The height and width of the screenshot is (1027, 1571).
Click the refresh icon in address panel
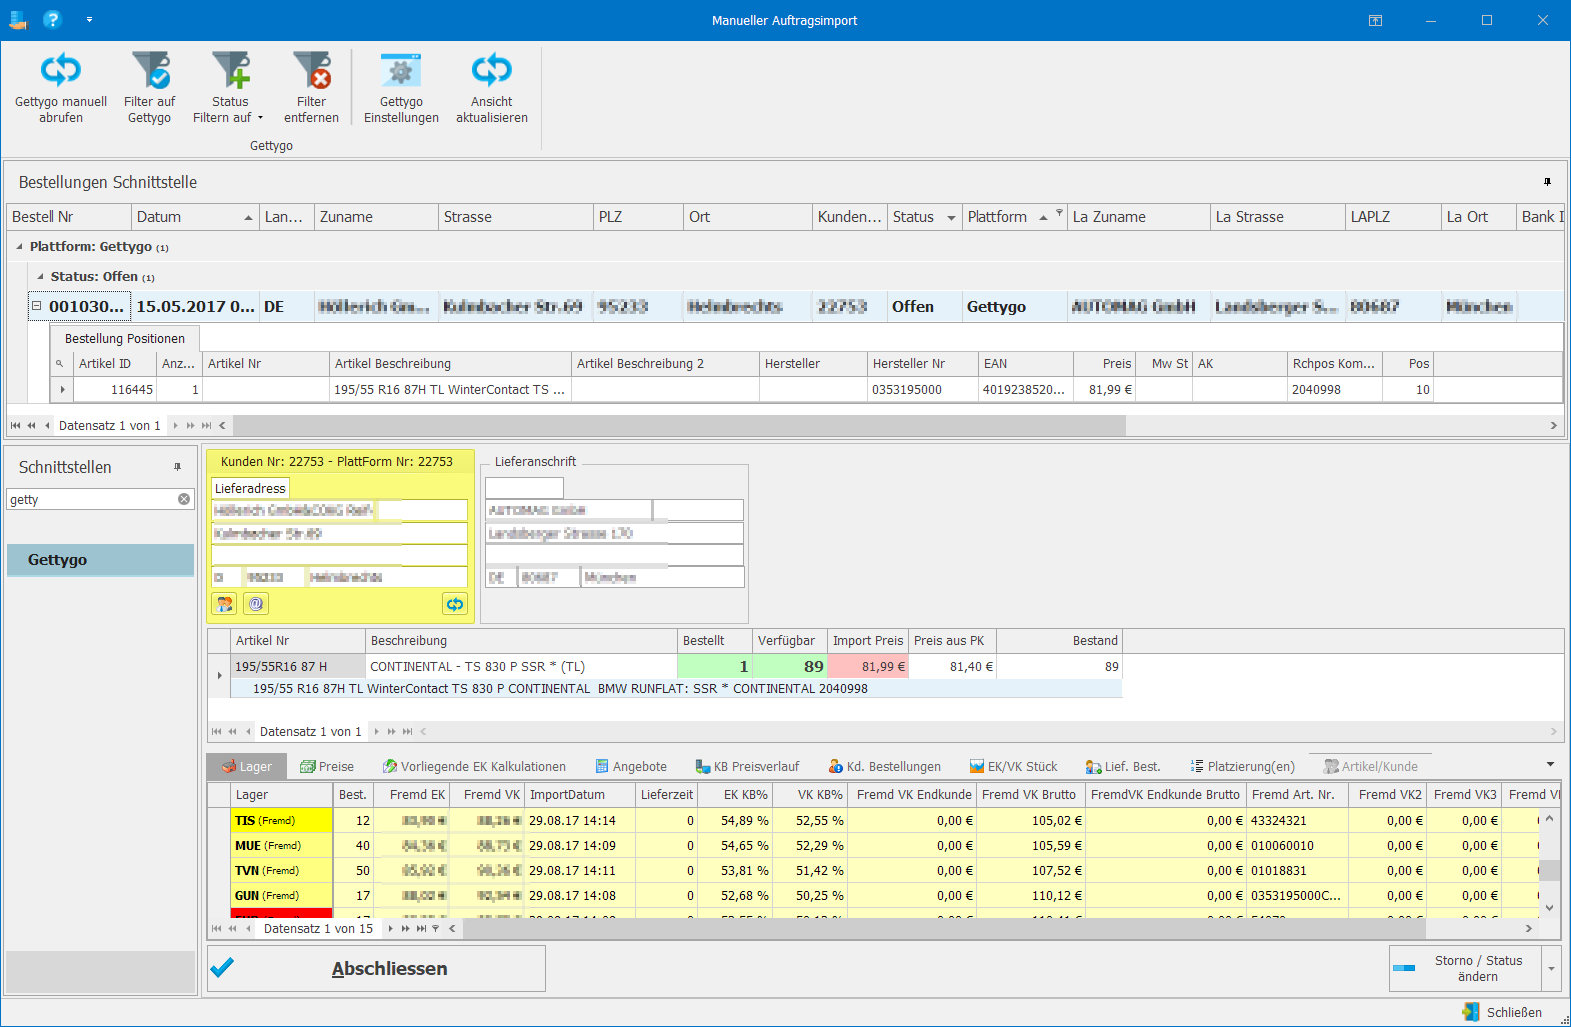pos(455,604)
